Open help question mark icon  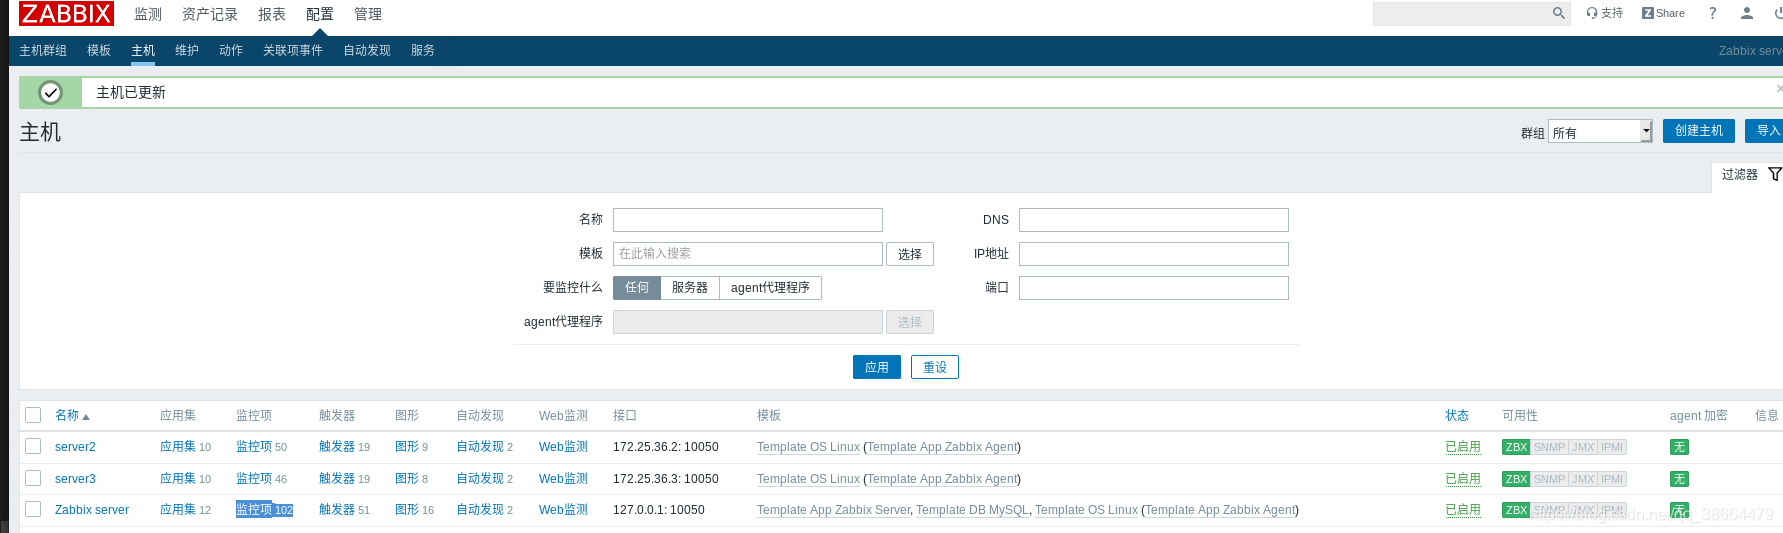click(x=1713, y=13)
